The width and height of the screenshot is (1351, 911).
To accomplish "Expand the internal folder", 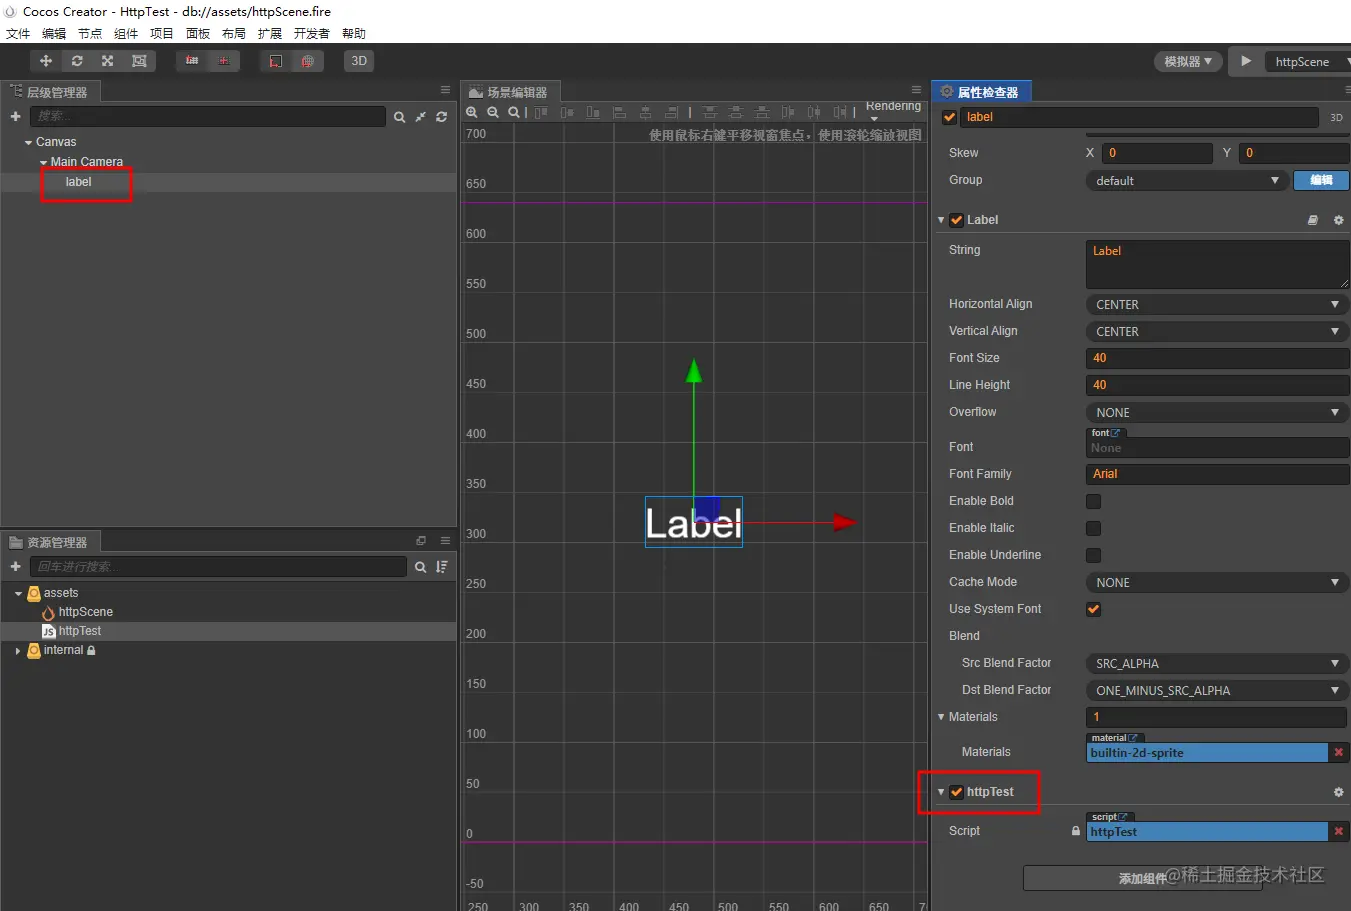I will pyautogui.click(x=18, y=651).
